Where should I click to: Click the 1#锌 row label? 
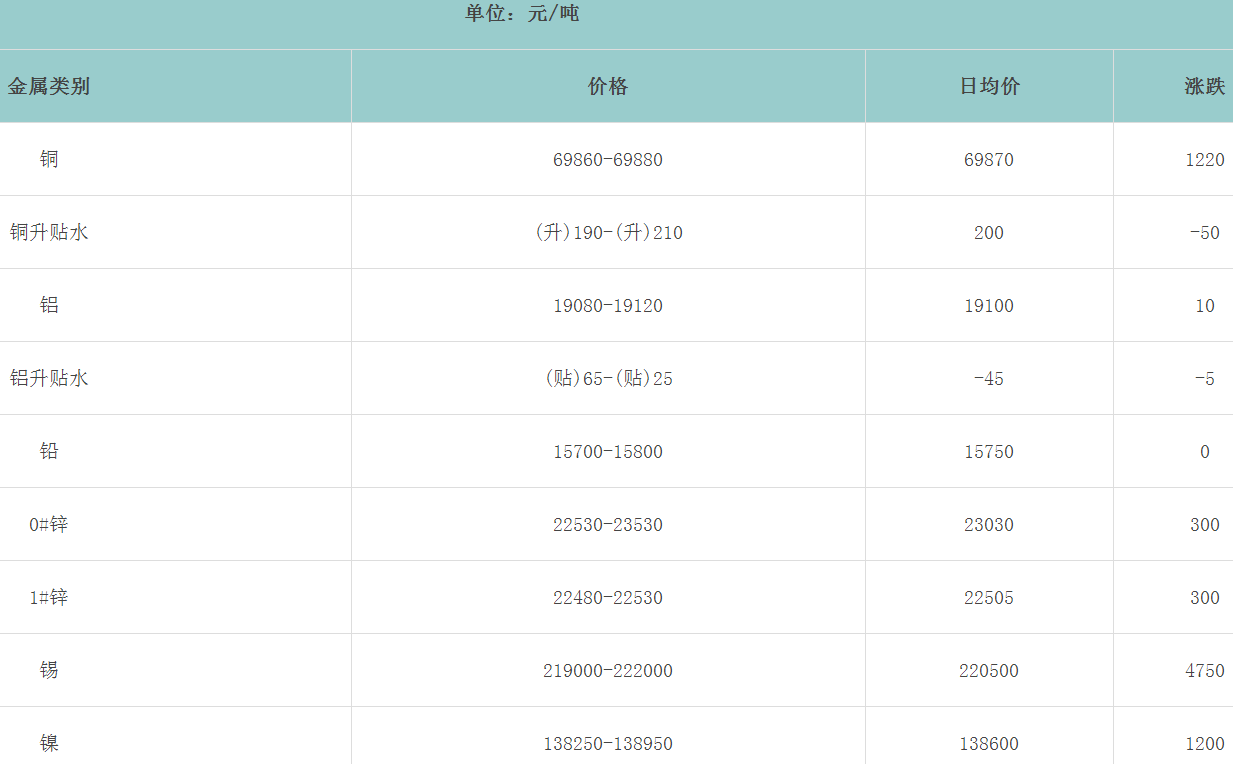49,597
